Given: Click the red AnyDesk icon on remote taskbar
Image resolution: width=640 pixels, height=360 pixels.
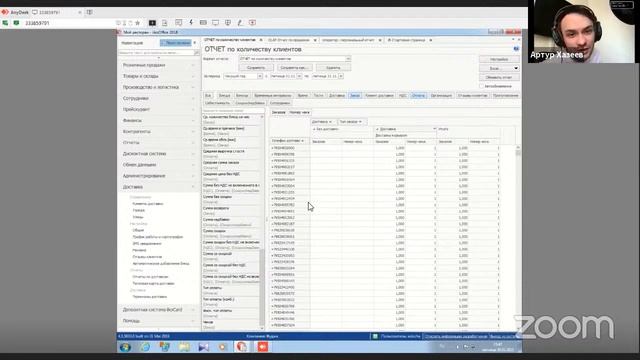Looking at the screenshot, I should (262, 347).
